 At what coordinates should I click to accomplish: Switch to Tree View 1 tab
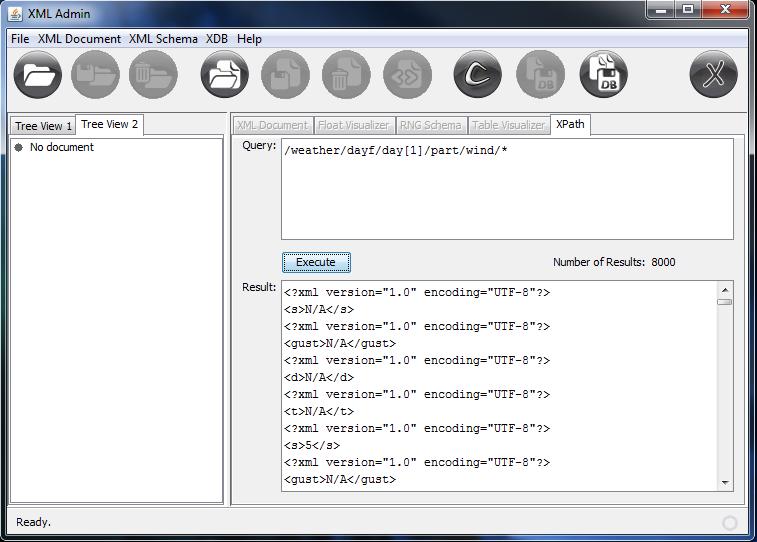click(x=43, y=126)
